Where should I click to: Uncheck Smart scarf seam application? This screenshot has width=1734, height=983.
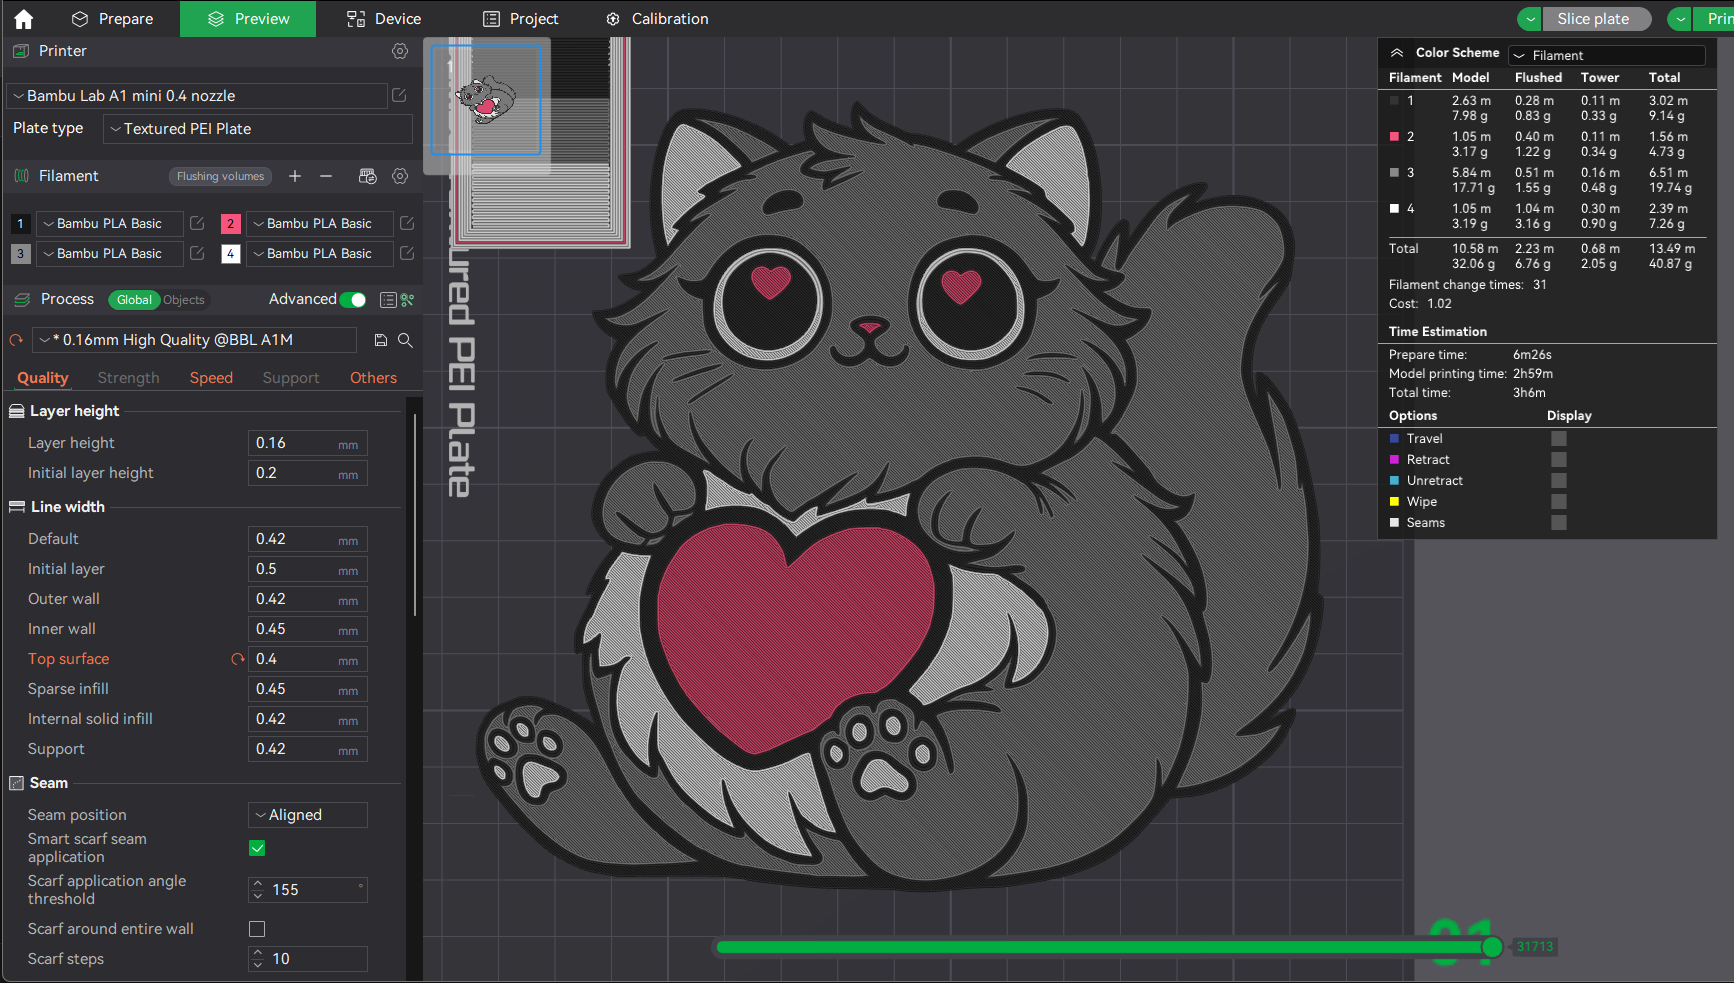[257, 848]
